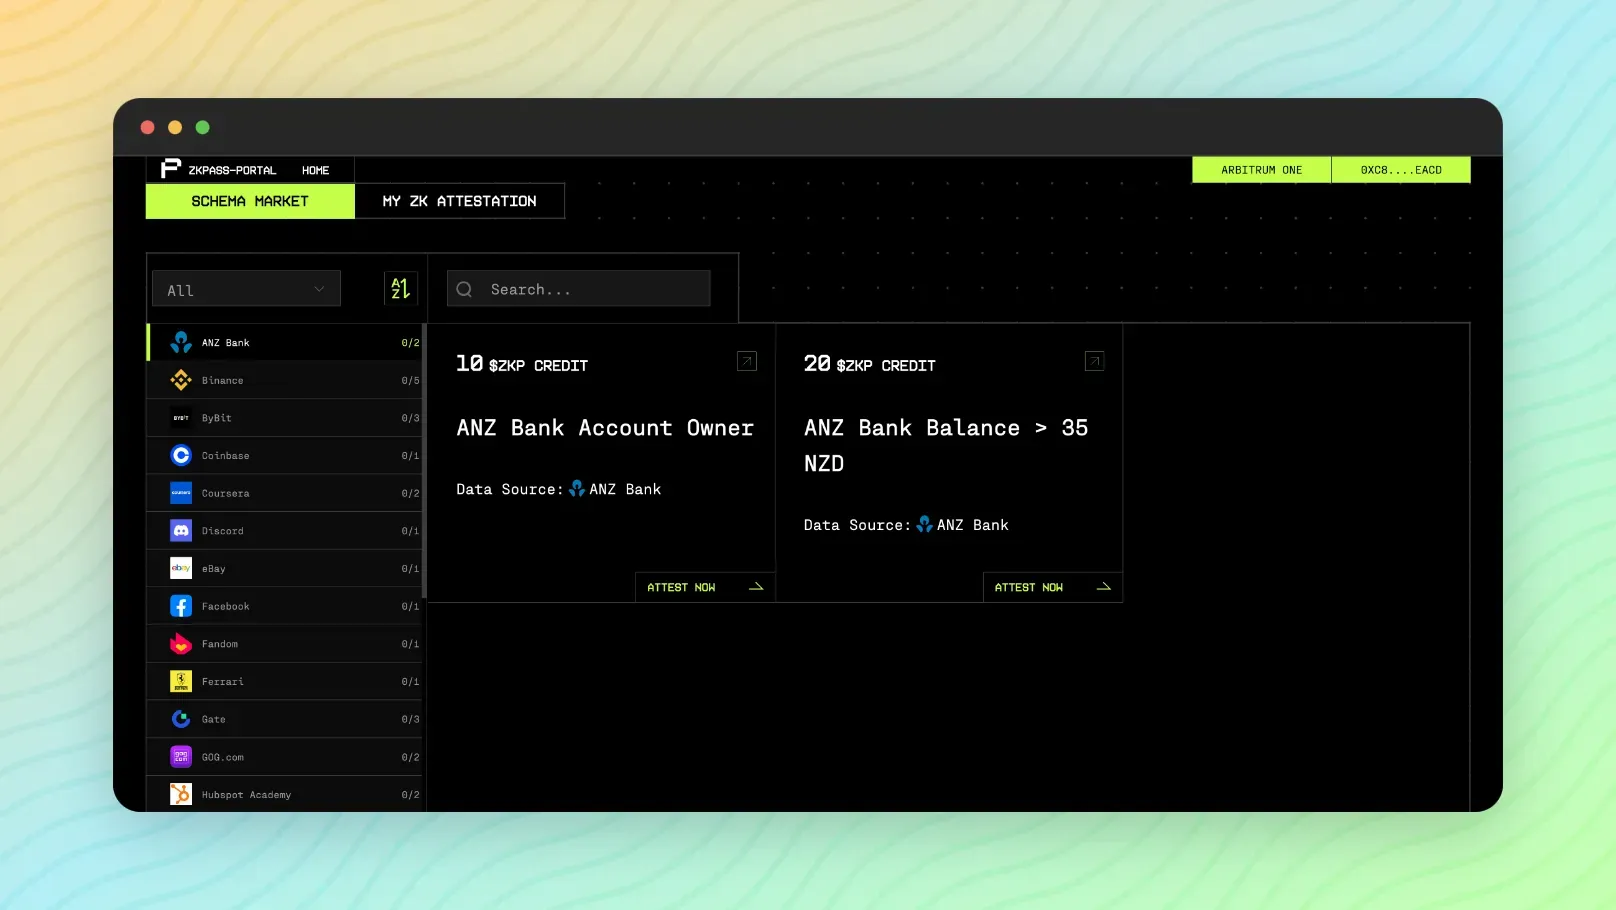Click the red close window button
The image size is (1616, 910).
pos(148,127)
